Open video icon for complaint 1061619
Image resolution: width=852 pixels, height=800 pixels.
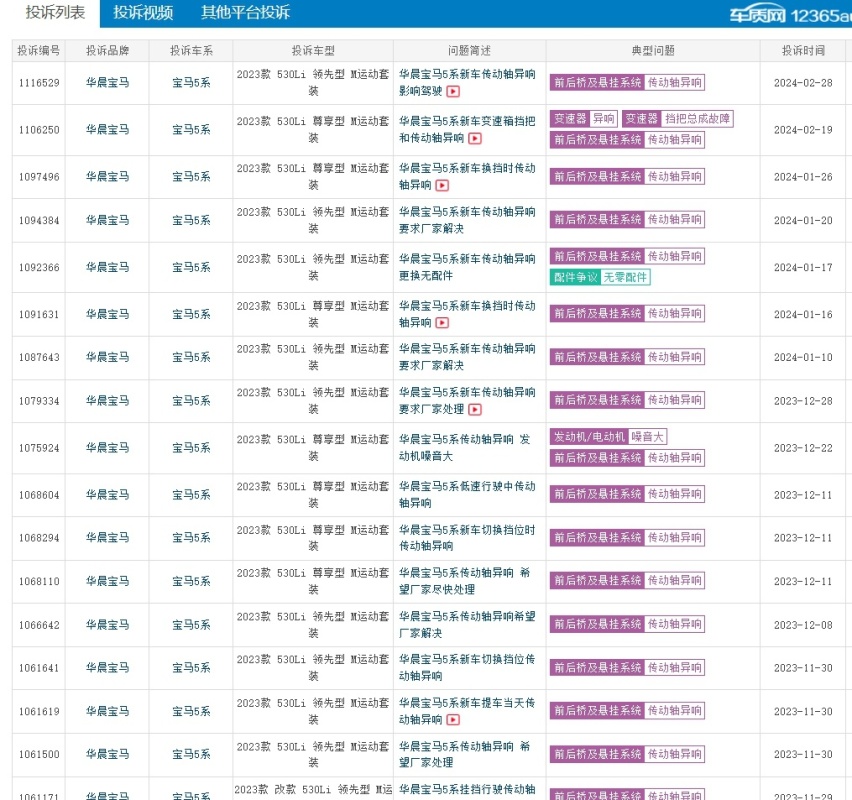(453, 720)
